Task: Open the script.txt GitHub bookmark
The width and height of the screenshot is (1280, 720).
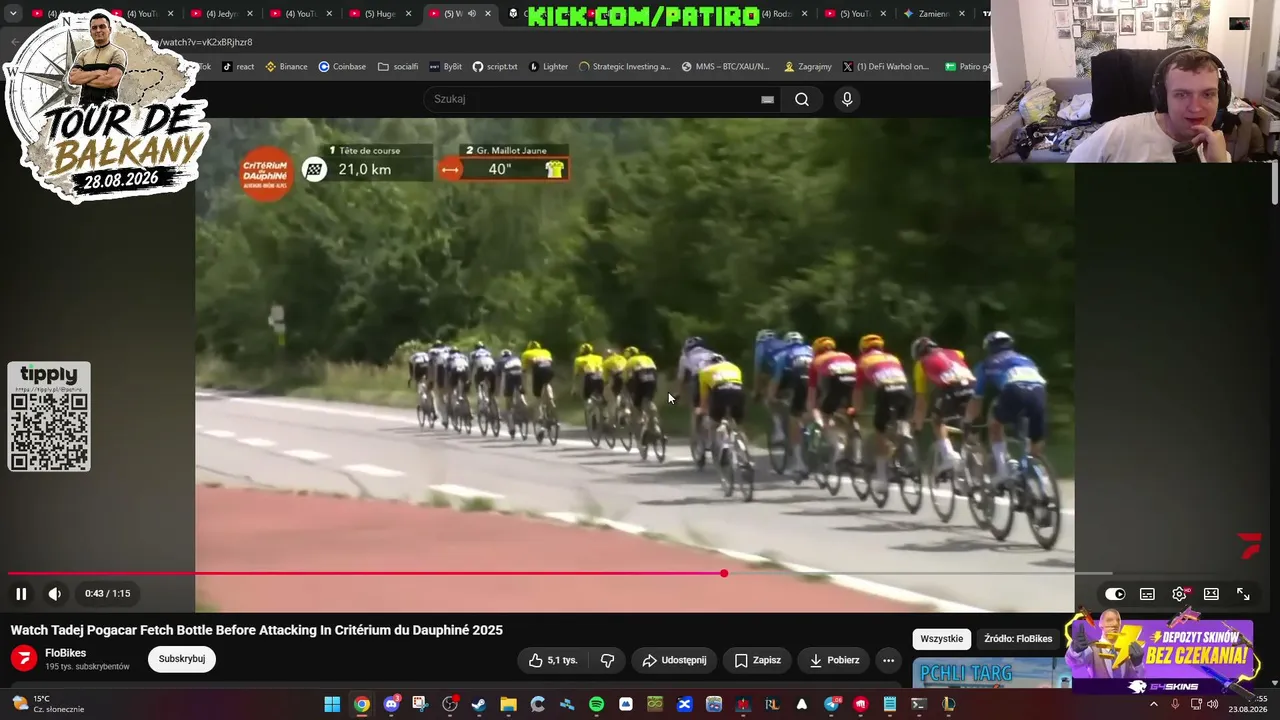Action: tap(495, 67)
